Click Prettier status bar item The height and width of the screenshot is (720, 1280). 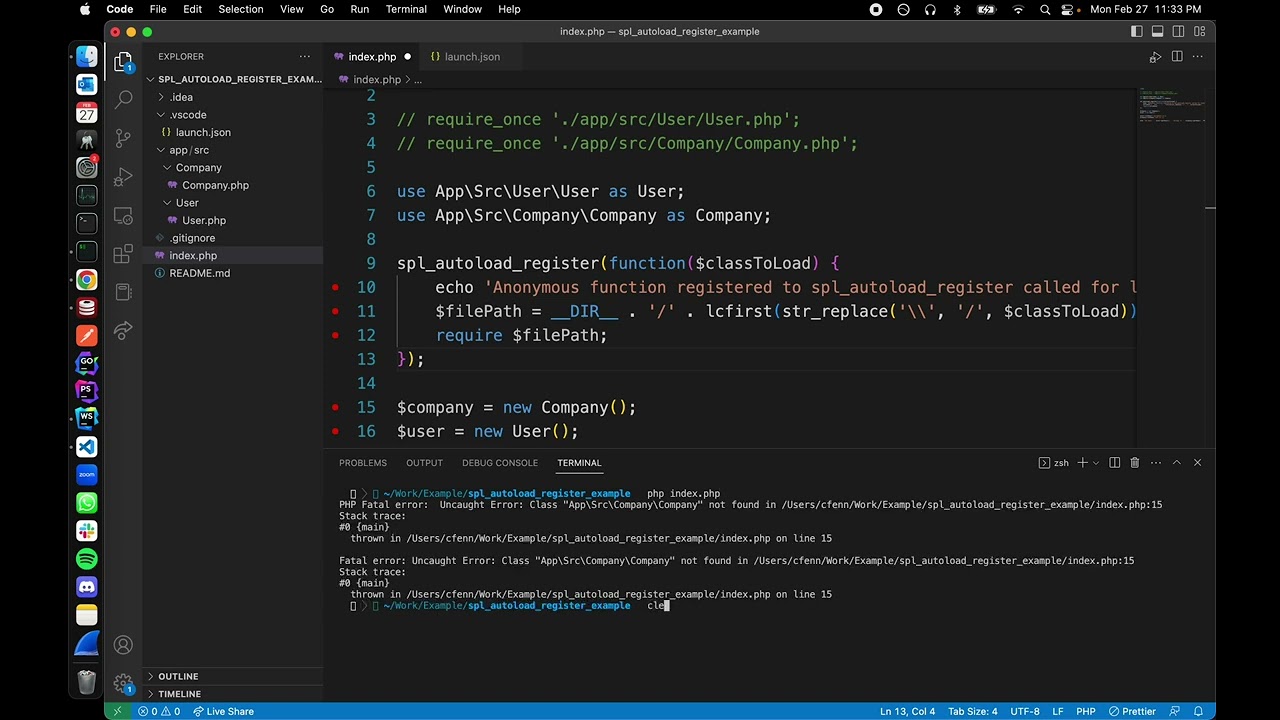point(1132,711)
